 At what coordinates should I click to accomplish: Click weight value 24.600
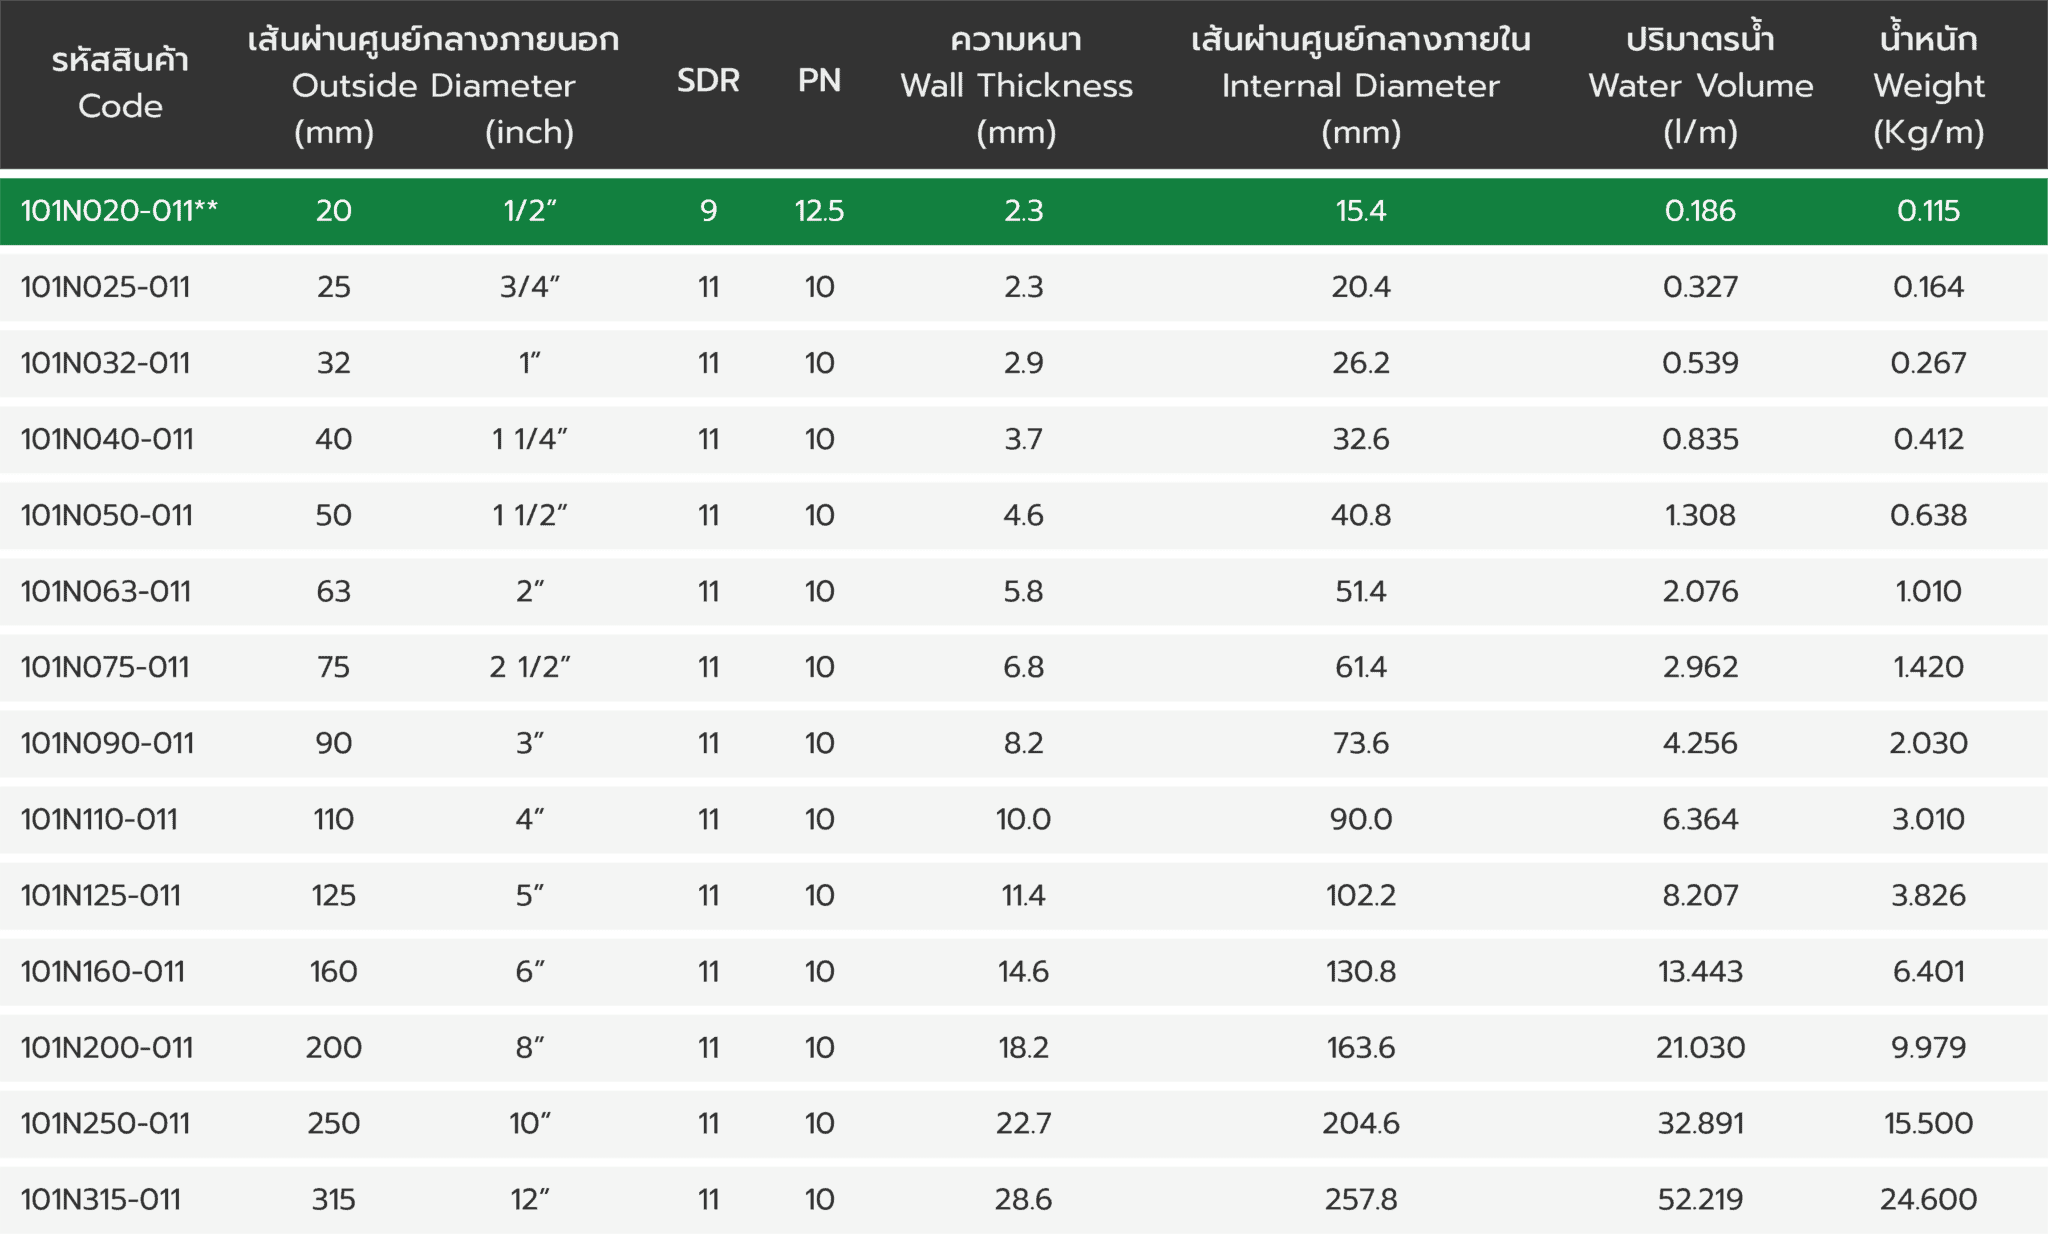tap(1928, 1199)
